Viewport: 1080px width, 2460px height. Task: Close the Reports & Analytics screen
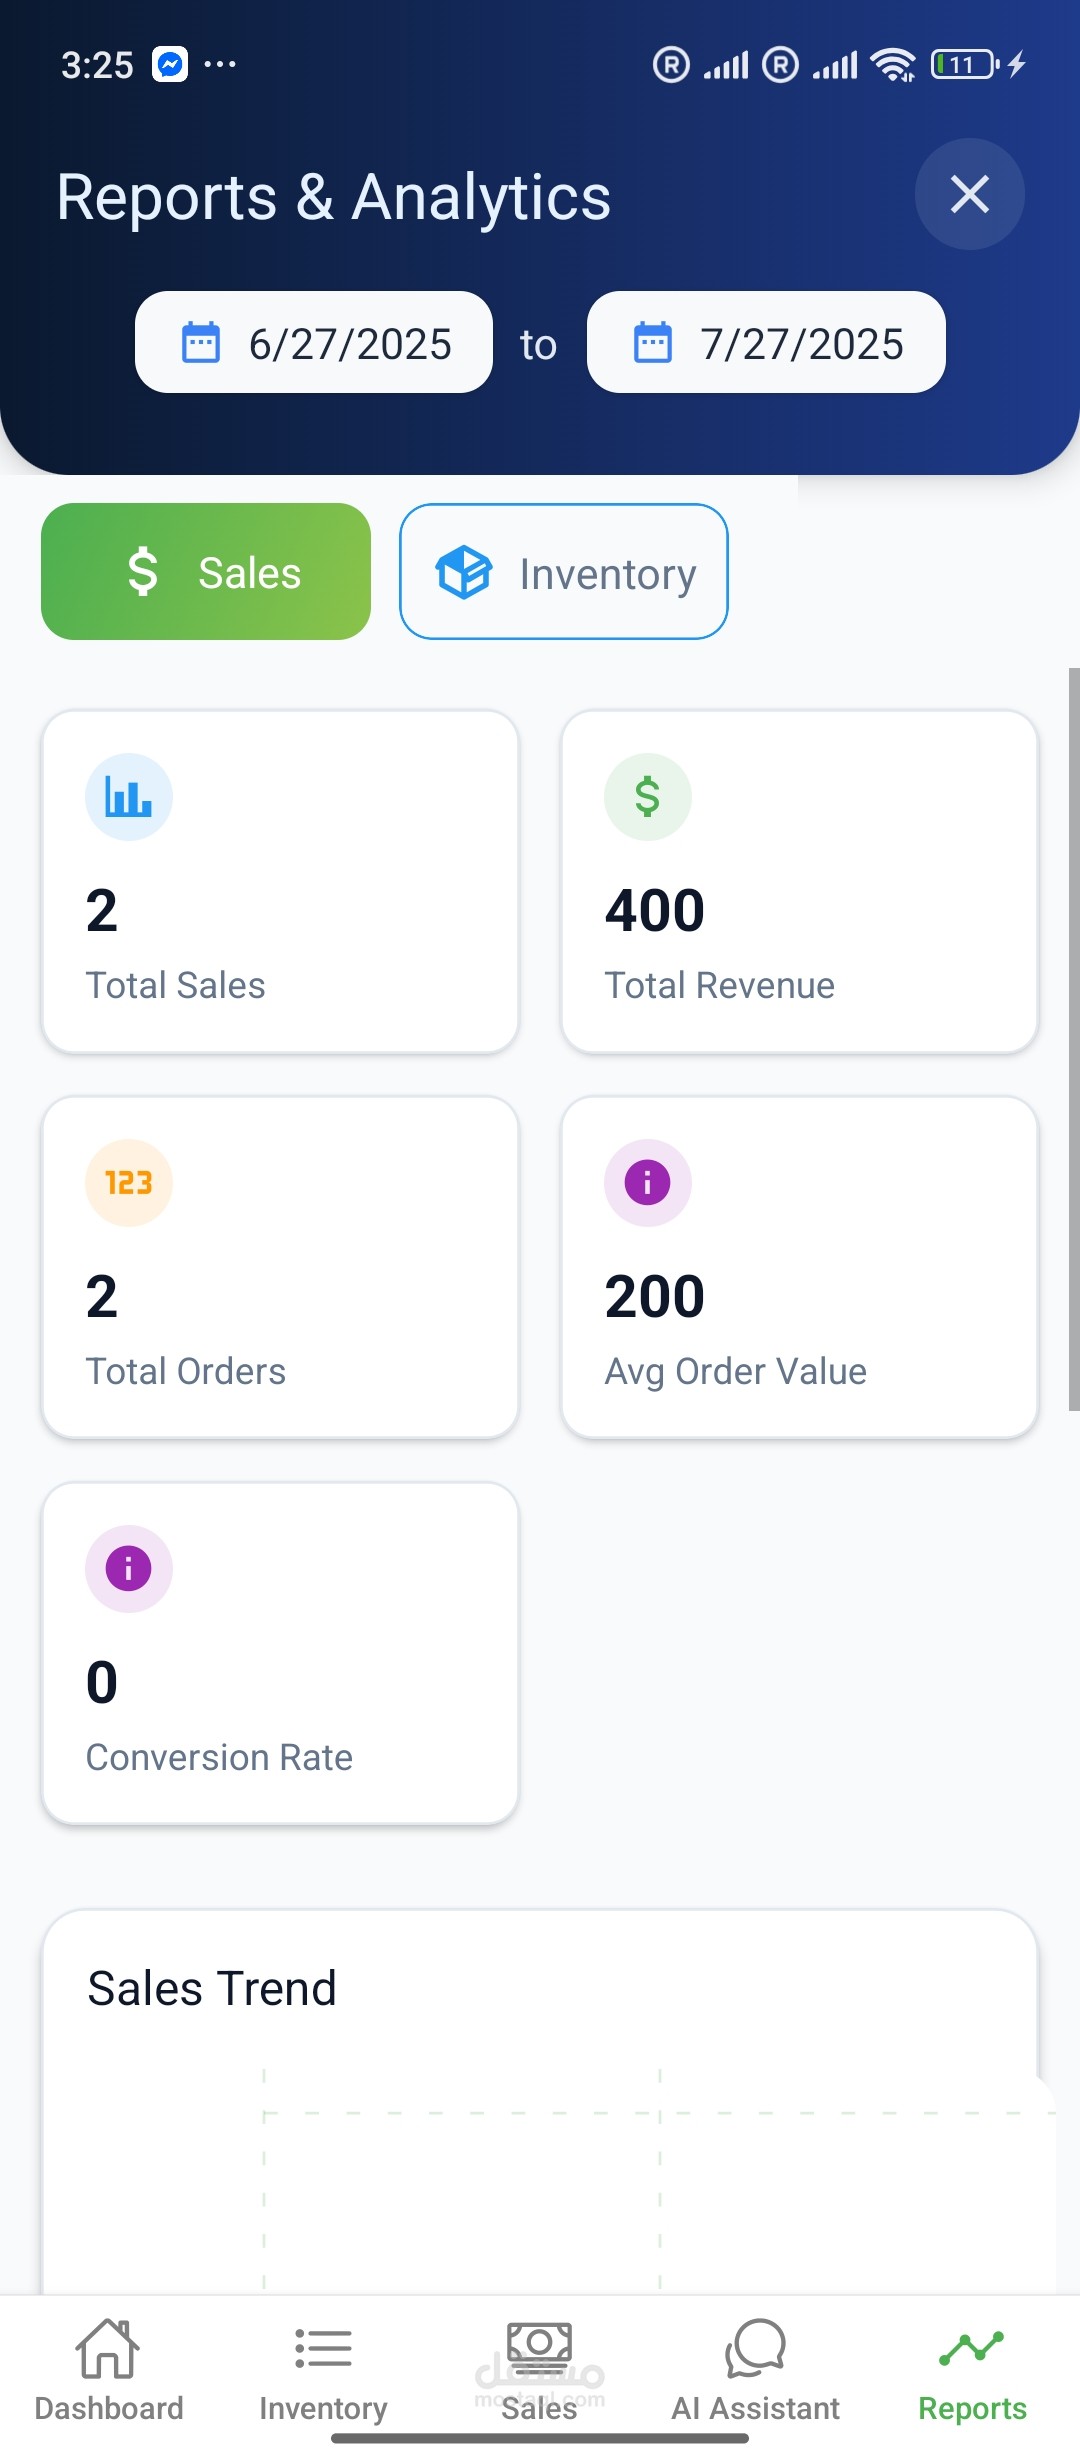pyautogui.click(x=969, y=194)
